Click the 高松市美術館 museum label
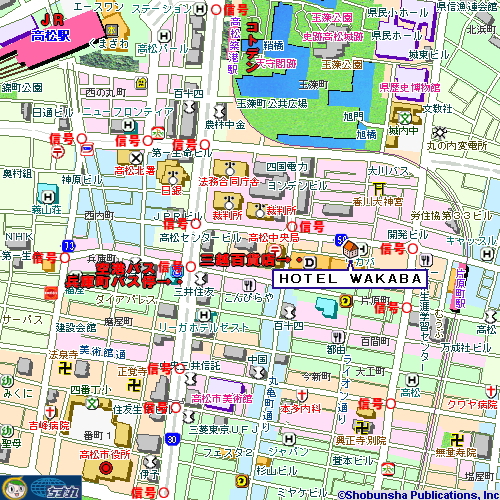The image size is (500, 500). (x=222, y=398)
